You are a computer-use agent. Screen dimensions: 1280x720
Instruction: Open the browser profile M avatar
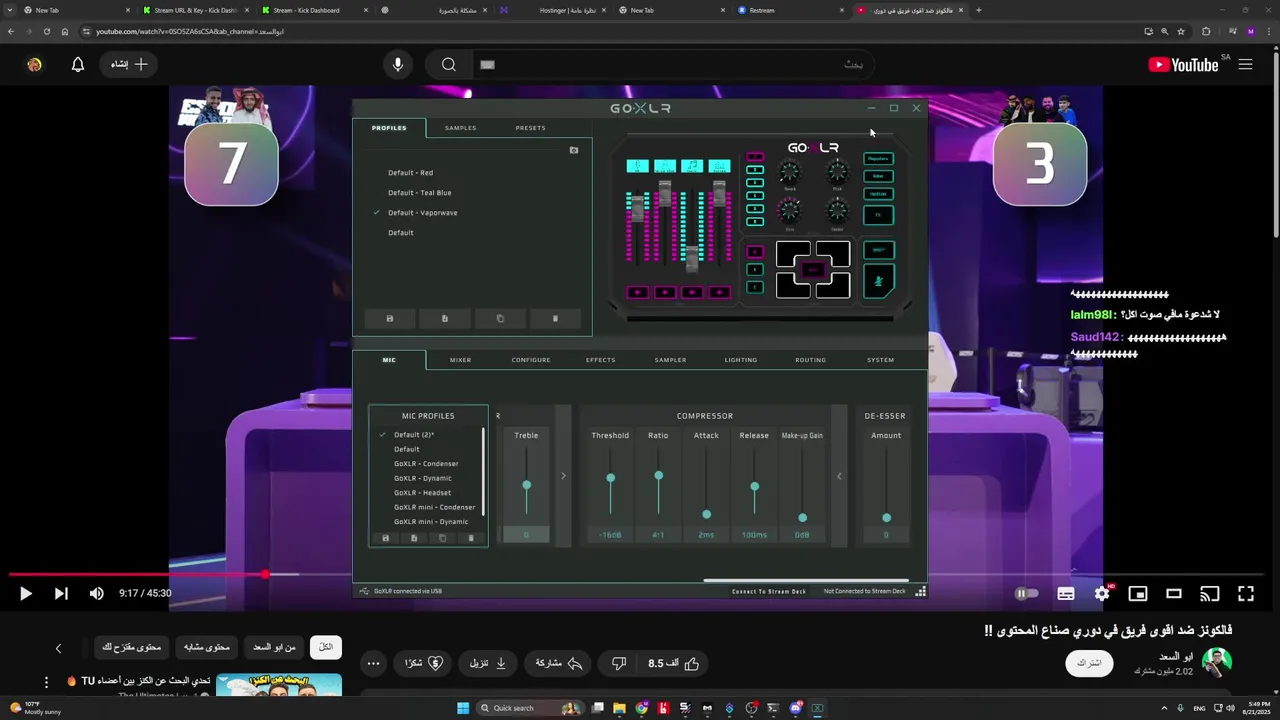pyautogui.click(x=1250, y=31)
